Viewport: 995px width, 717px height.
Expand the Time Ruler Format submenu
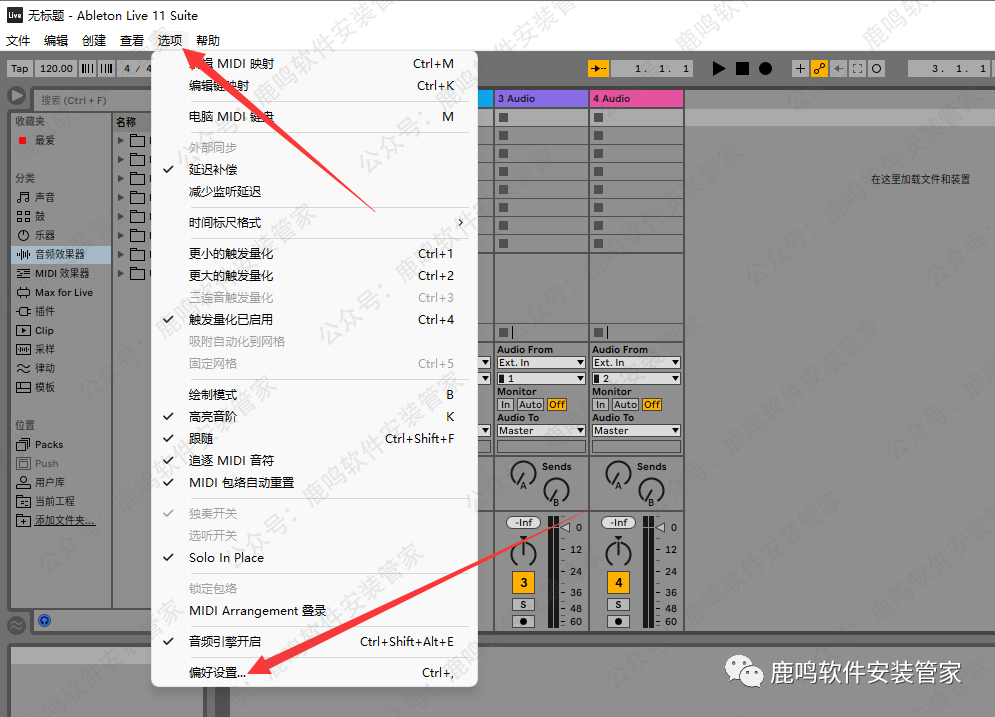click(x=314, y=223)
